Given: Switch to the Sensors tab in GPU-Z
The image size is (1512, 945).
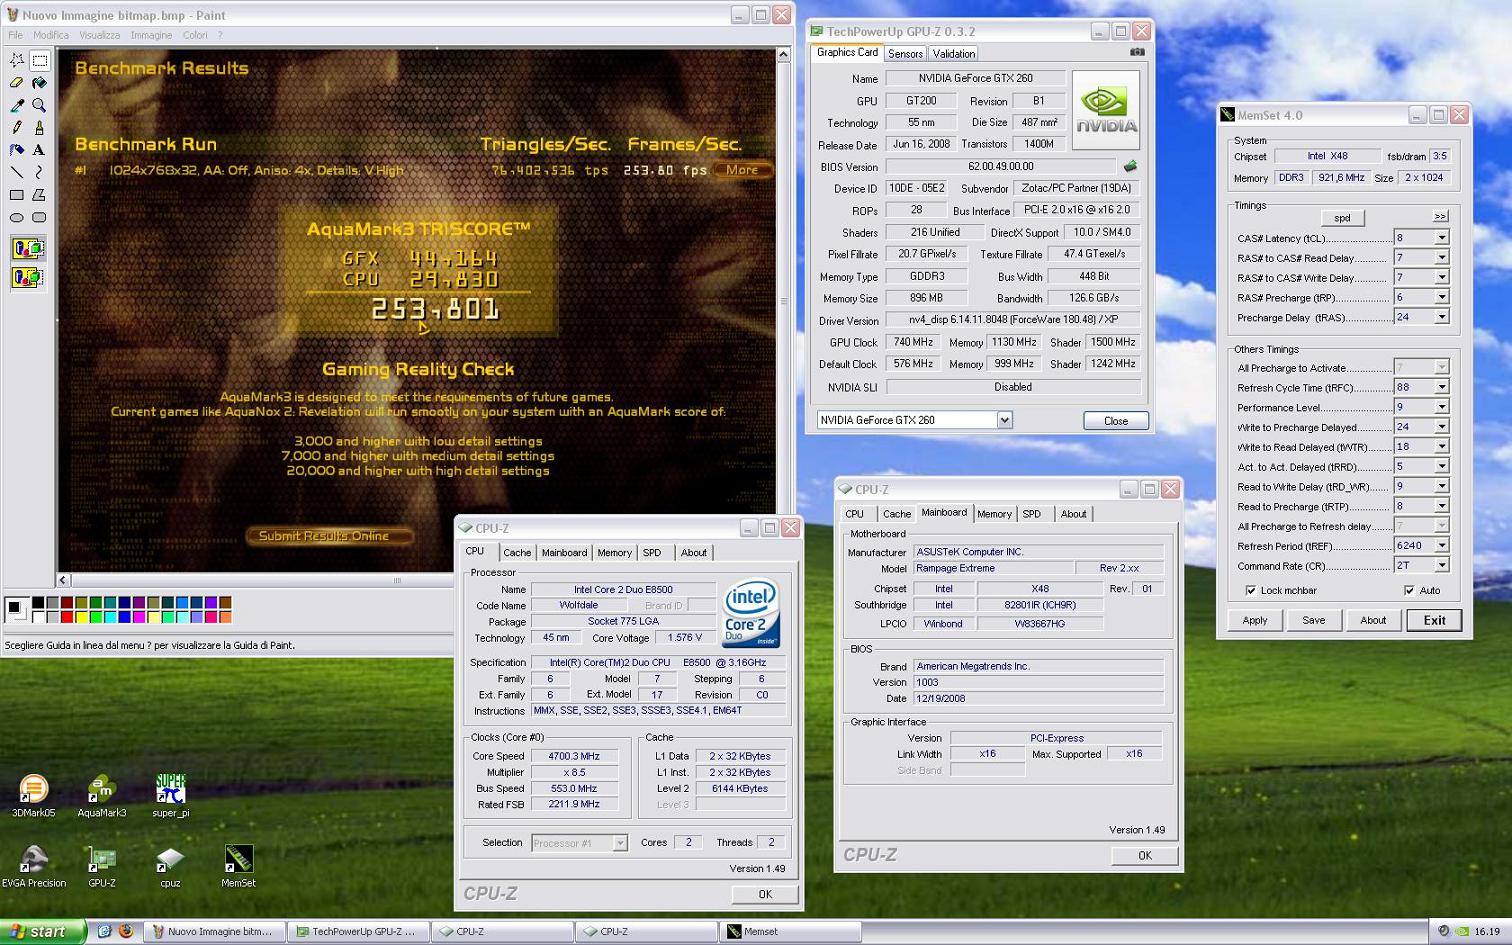Looking at the screenshot, I should (905, 54).
